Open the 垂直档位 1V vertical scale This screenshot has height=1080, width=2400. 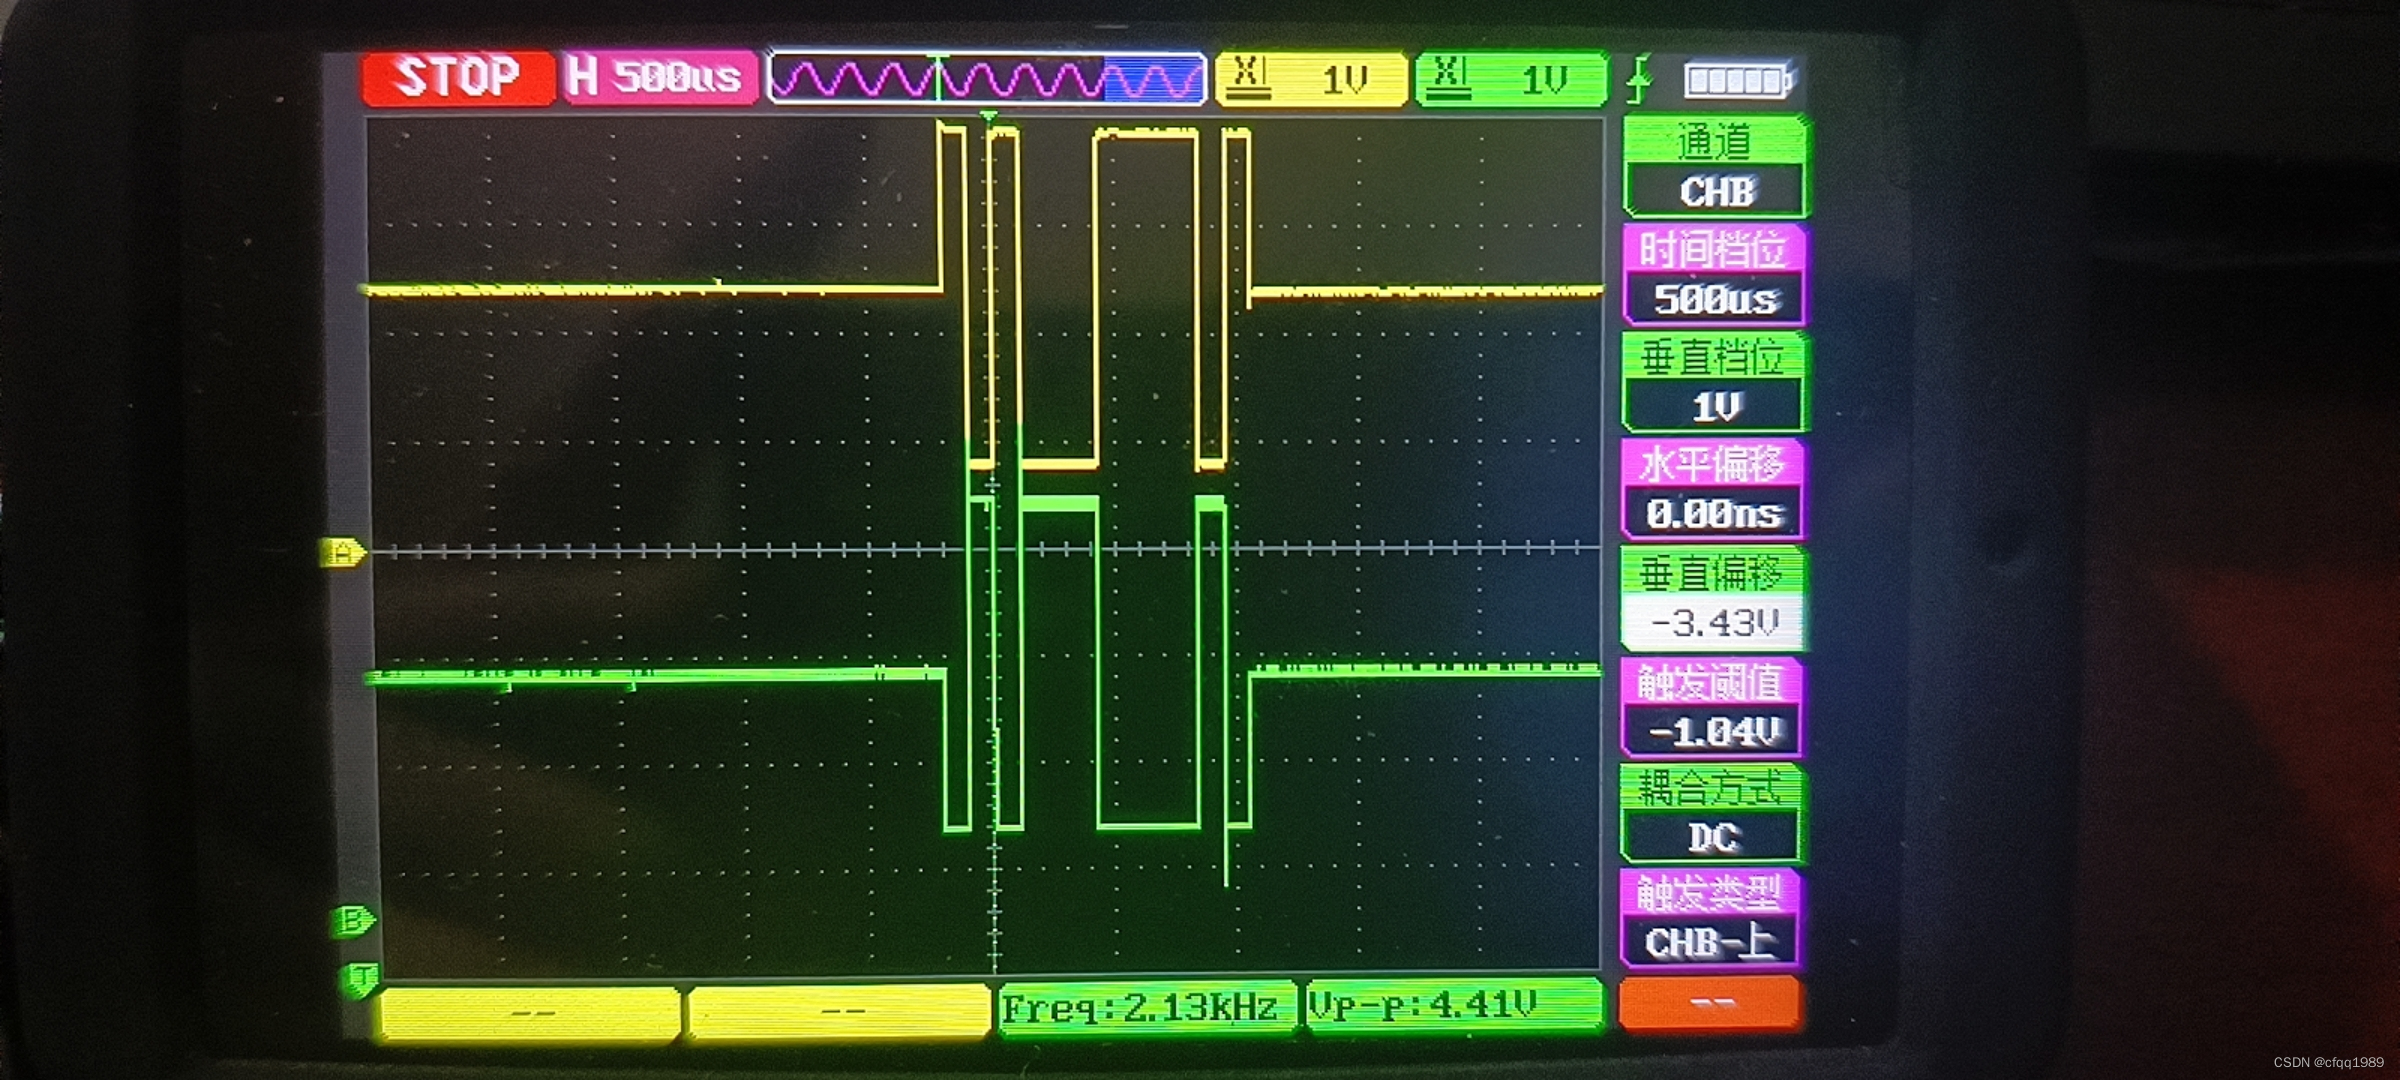(x=1715, y=384)
